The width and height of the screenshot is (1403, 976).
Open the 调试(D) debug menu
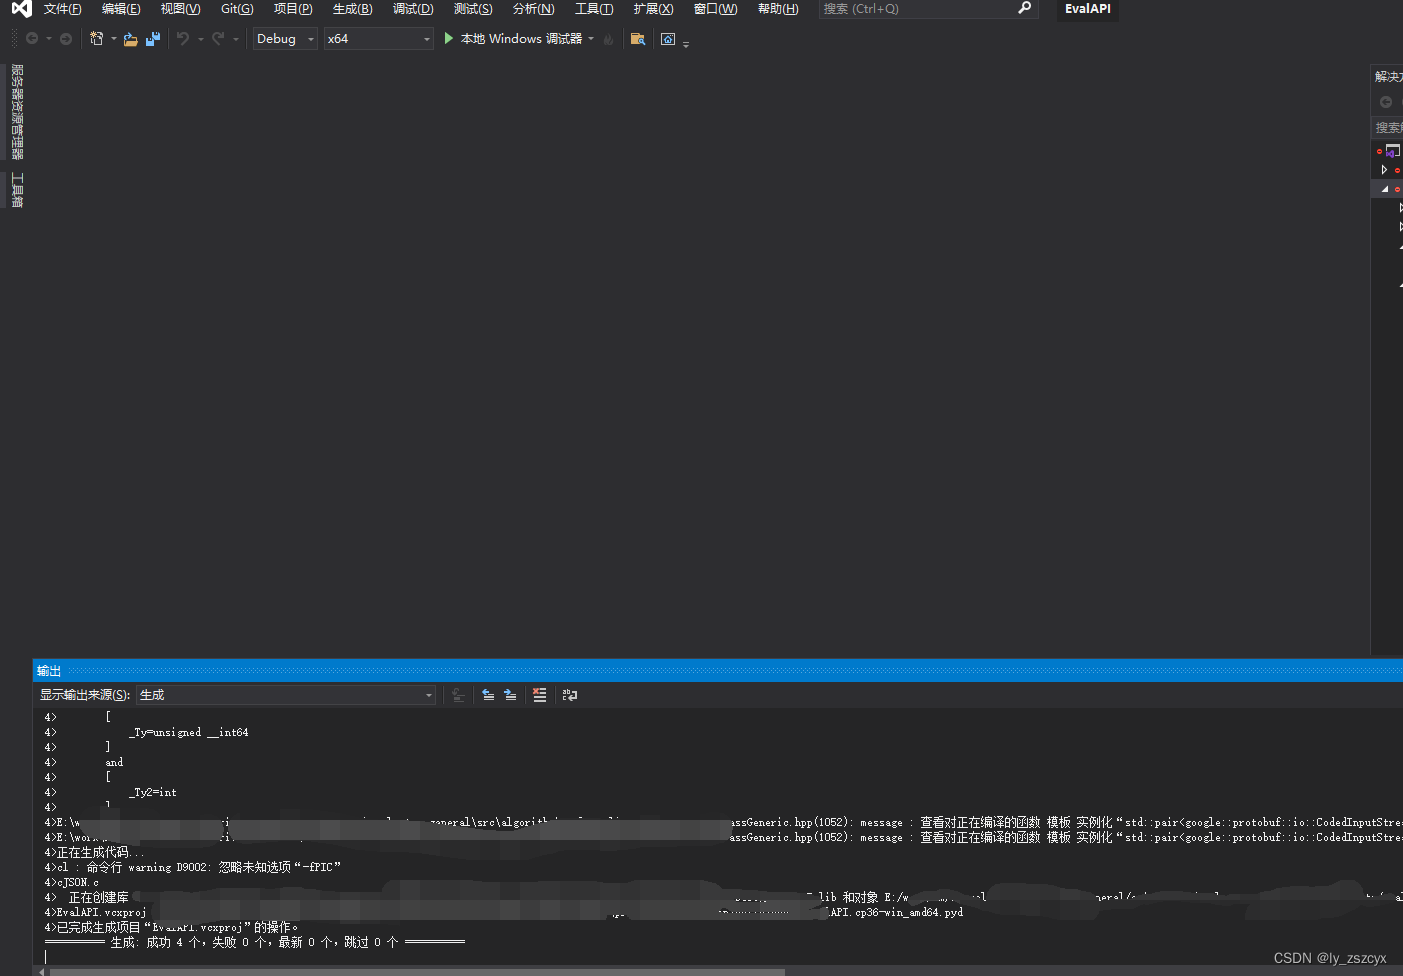pos(413,9)
